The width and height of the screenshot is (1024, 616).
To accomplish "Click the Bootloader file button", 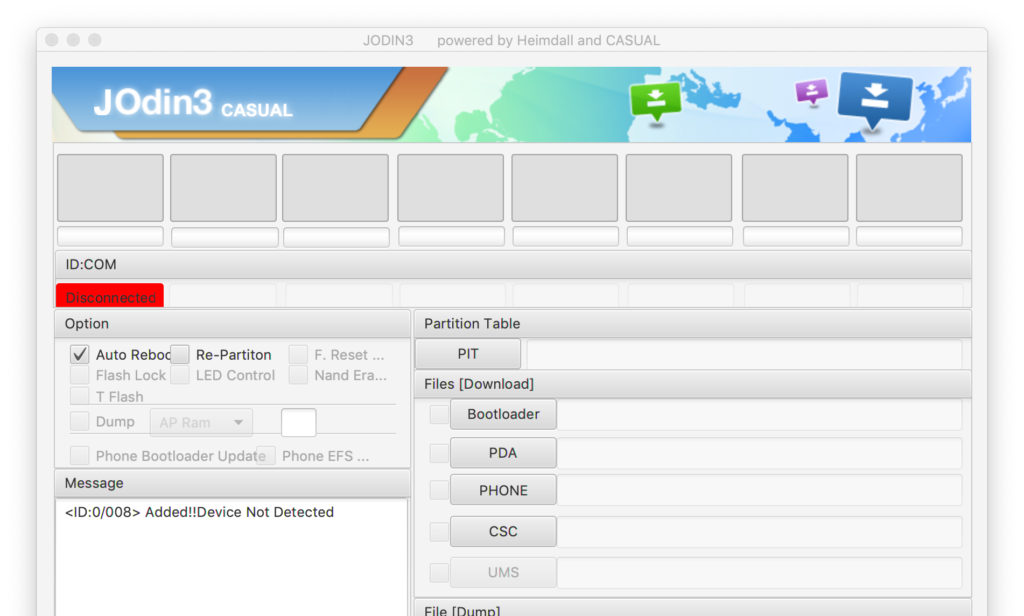I will [503, 414].
